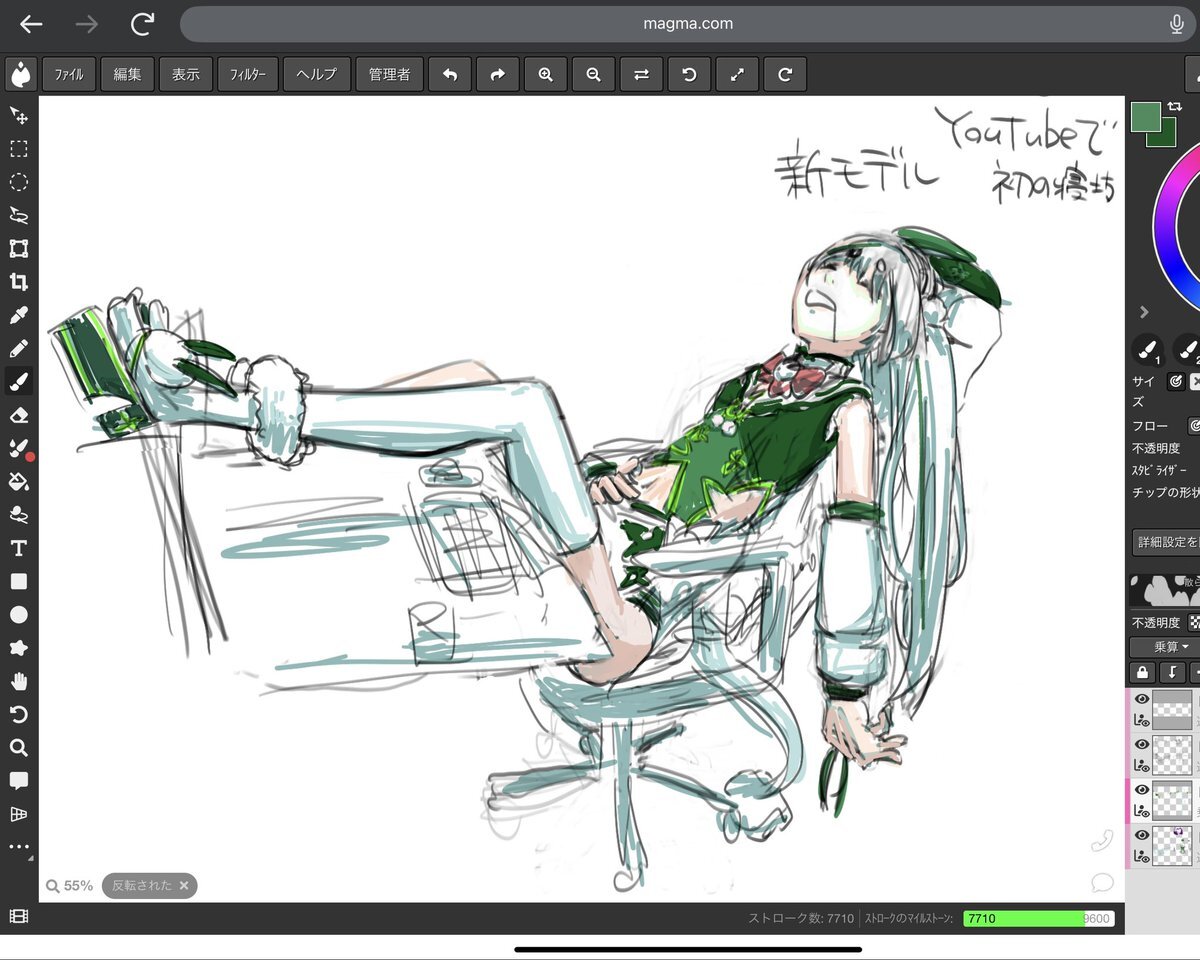Select the Eraser tool
The width and height of the screenshot is (1200, 960).
(x=18, y=415)
